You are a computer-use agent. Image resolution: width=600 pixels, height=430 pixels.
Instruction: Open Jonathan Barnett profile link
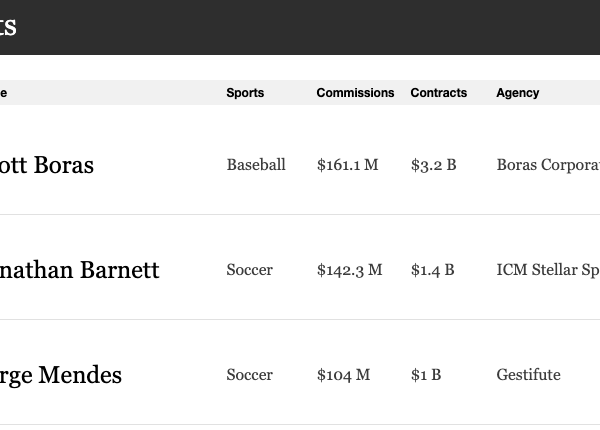79,270
